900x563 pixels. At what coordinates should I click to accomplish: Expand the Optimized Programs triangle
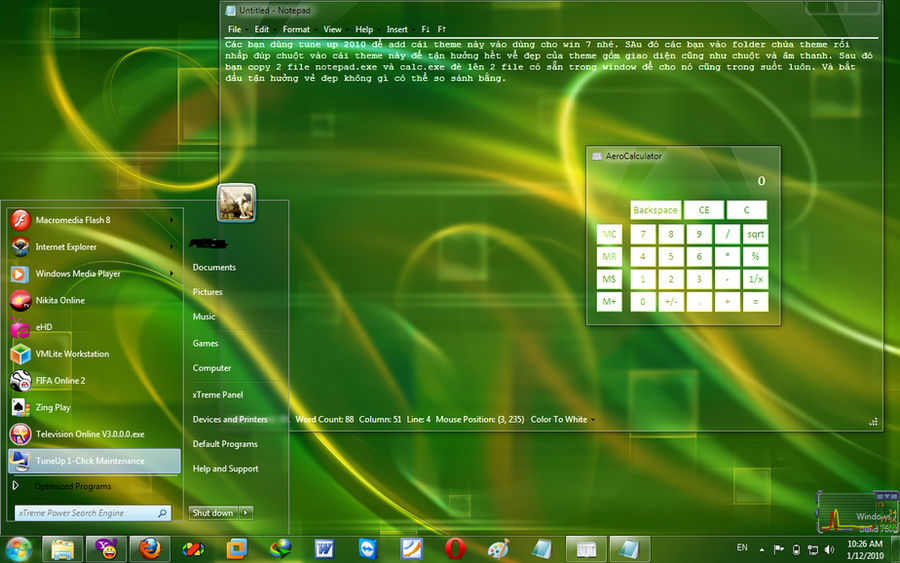(15, 486)
